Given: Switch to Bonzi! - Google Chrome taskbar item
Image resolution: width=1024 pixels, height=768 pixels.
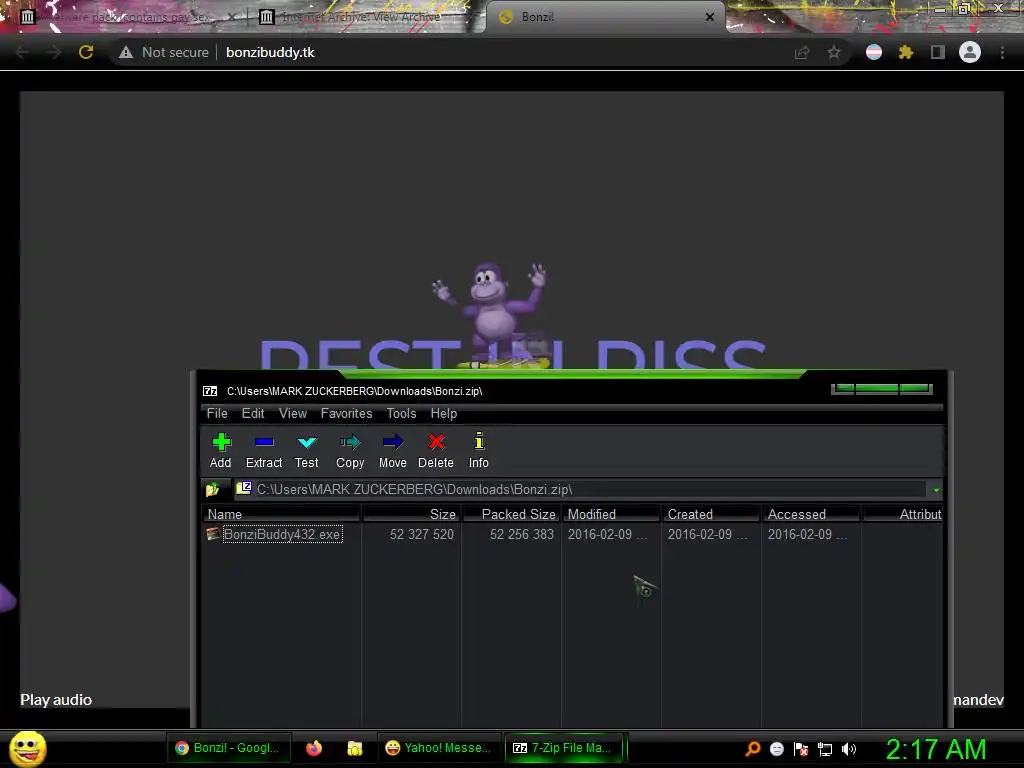Looking at the screenshot, I should coord(227,748).
